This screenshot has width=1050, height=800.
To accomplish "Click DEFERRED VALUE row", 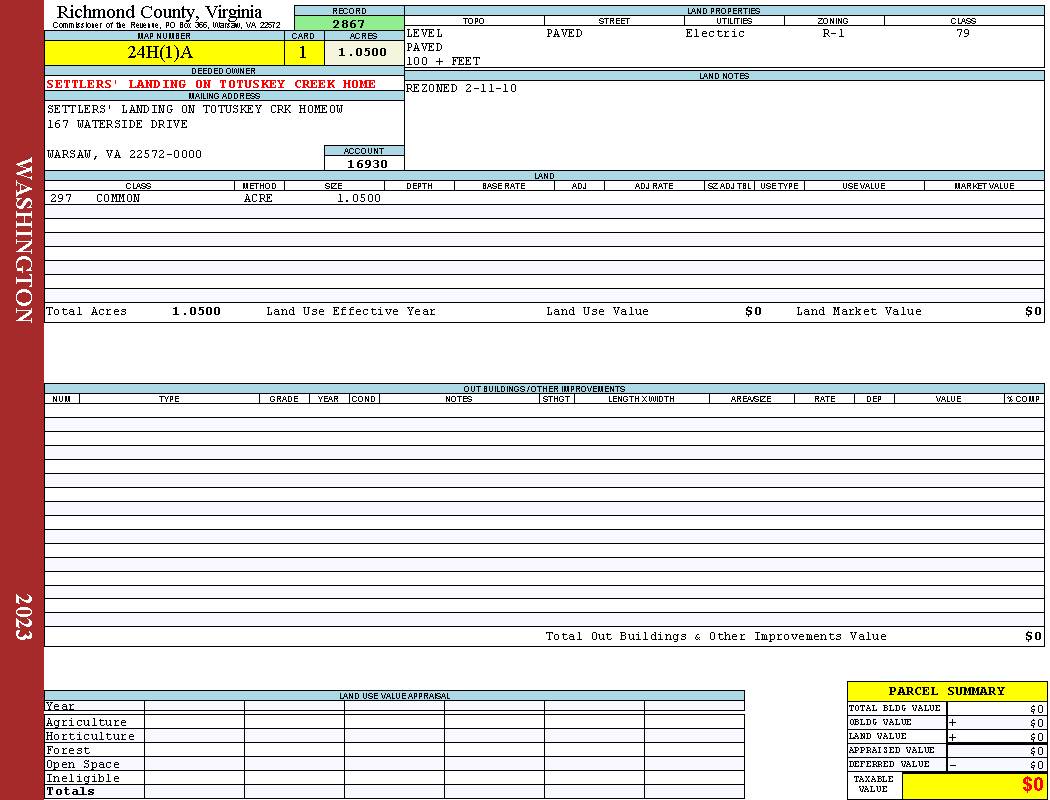I will [946, 765].
